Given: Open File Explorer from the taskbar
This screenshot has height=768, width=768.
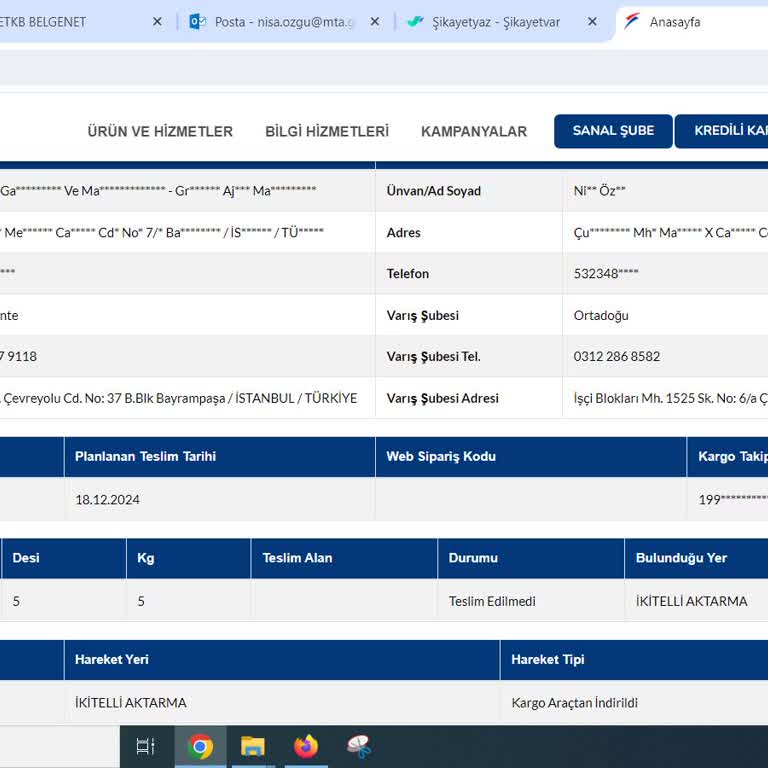Looking at the screenshot, I should click(253, 746).
